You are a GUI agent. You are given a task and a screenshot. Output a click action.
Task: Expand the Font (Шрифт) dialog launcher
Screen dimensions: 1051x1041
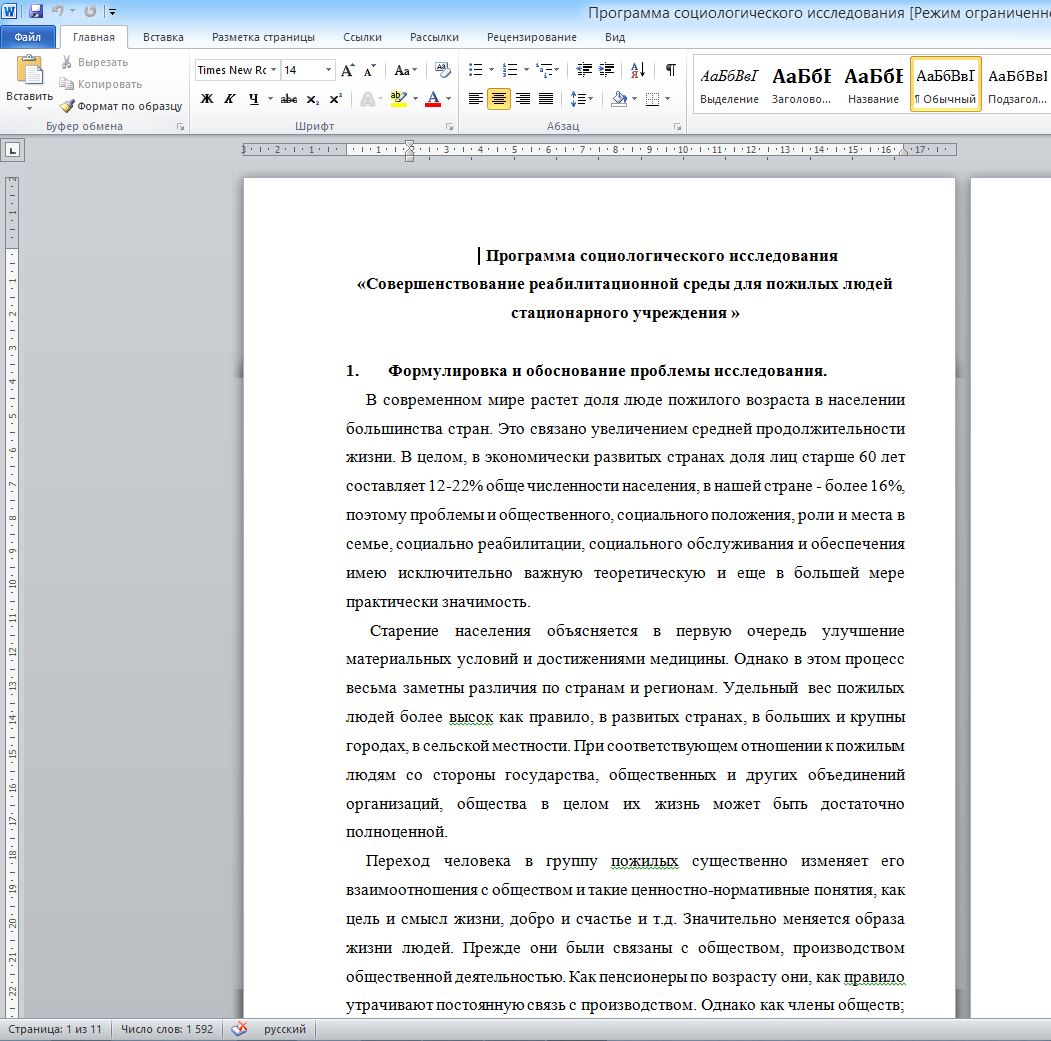coord(450,126)
